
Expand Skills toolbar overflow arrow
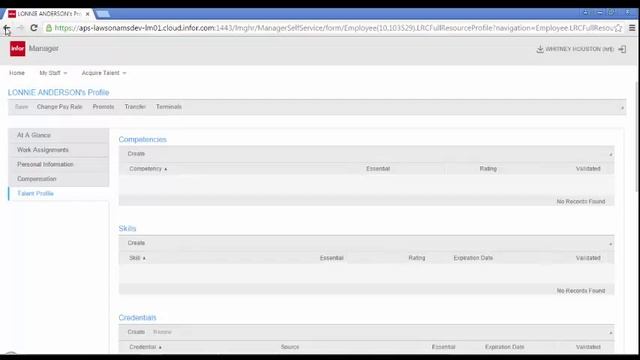point(611,244)
